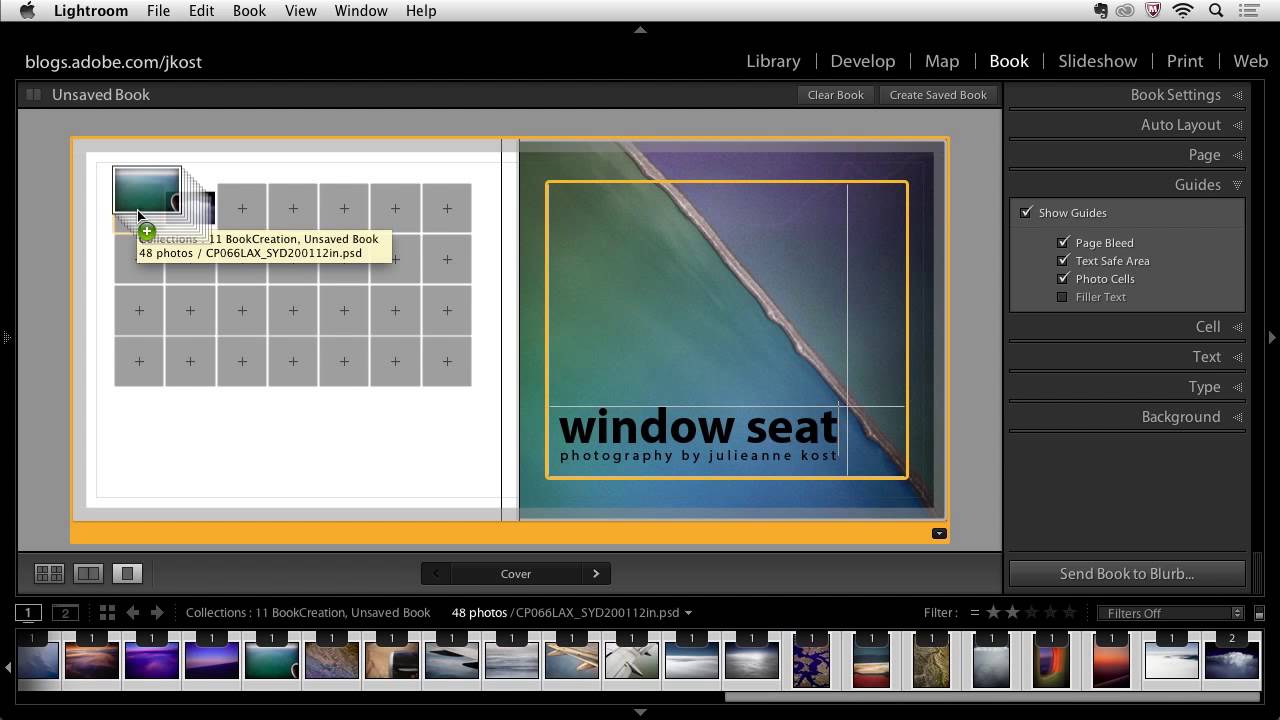This screenshot has height=720, width=1280.
Task: Switch to the Web module
Action: click(x=1250, y=61)
